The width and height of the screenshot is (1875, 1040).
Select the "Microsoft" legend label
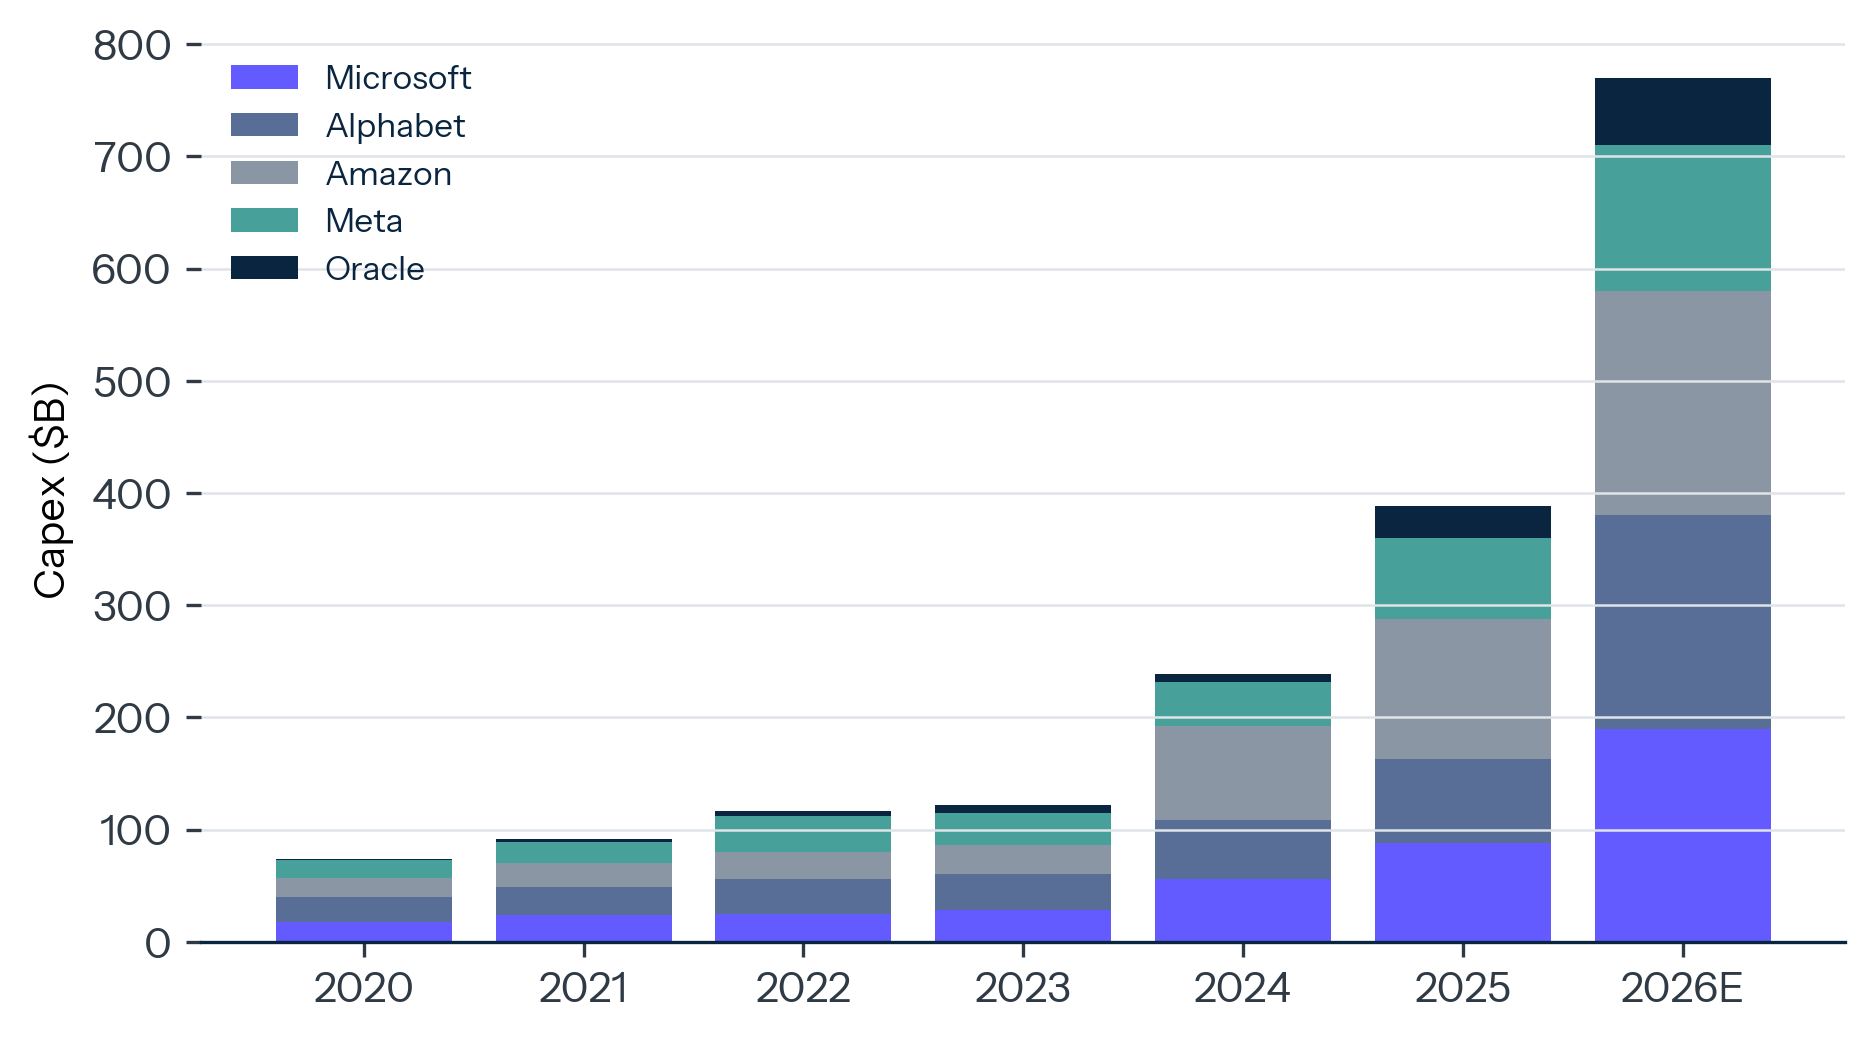tap(398, 77)
